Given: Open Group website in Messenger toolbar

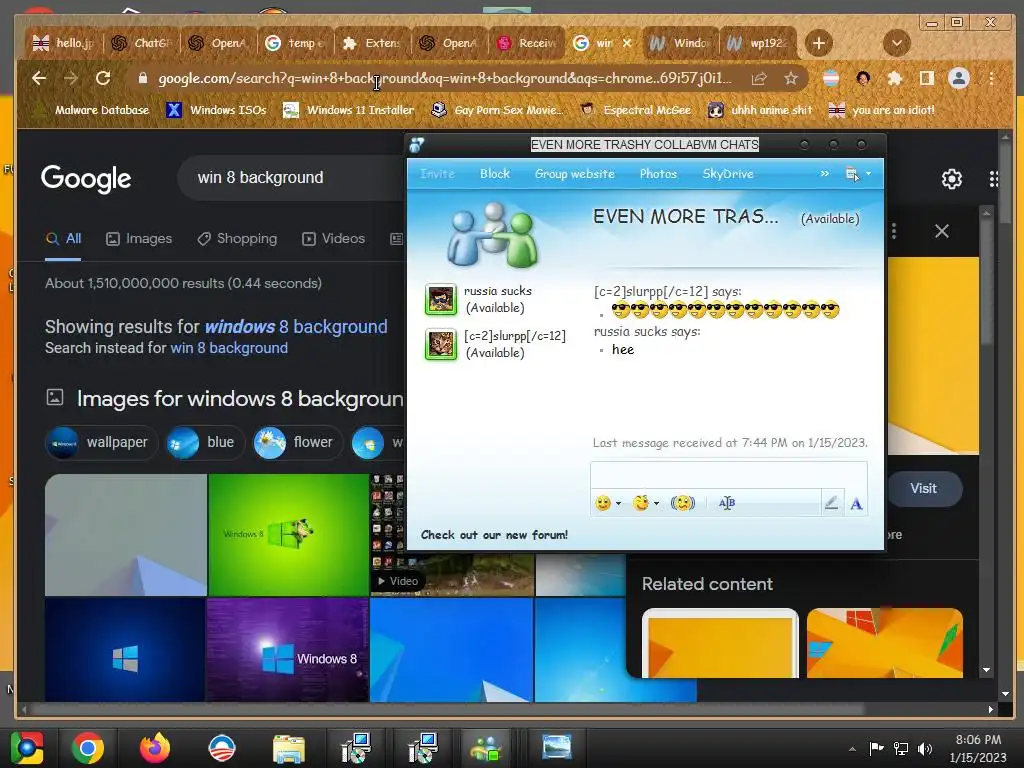Looking at the screenshot, I should coord(575,174).
